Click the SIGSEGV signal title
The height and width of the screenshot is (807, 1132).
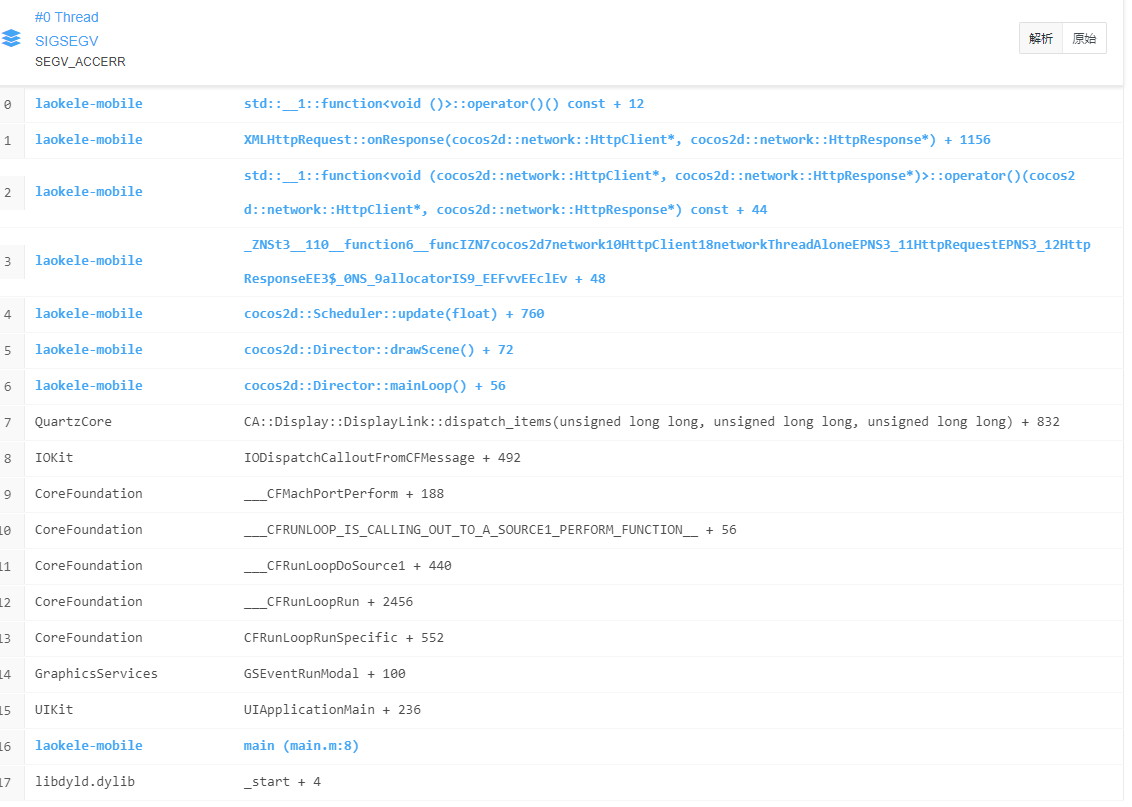click(x=66, y=41)
